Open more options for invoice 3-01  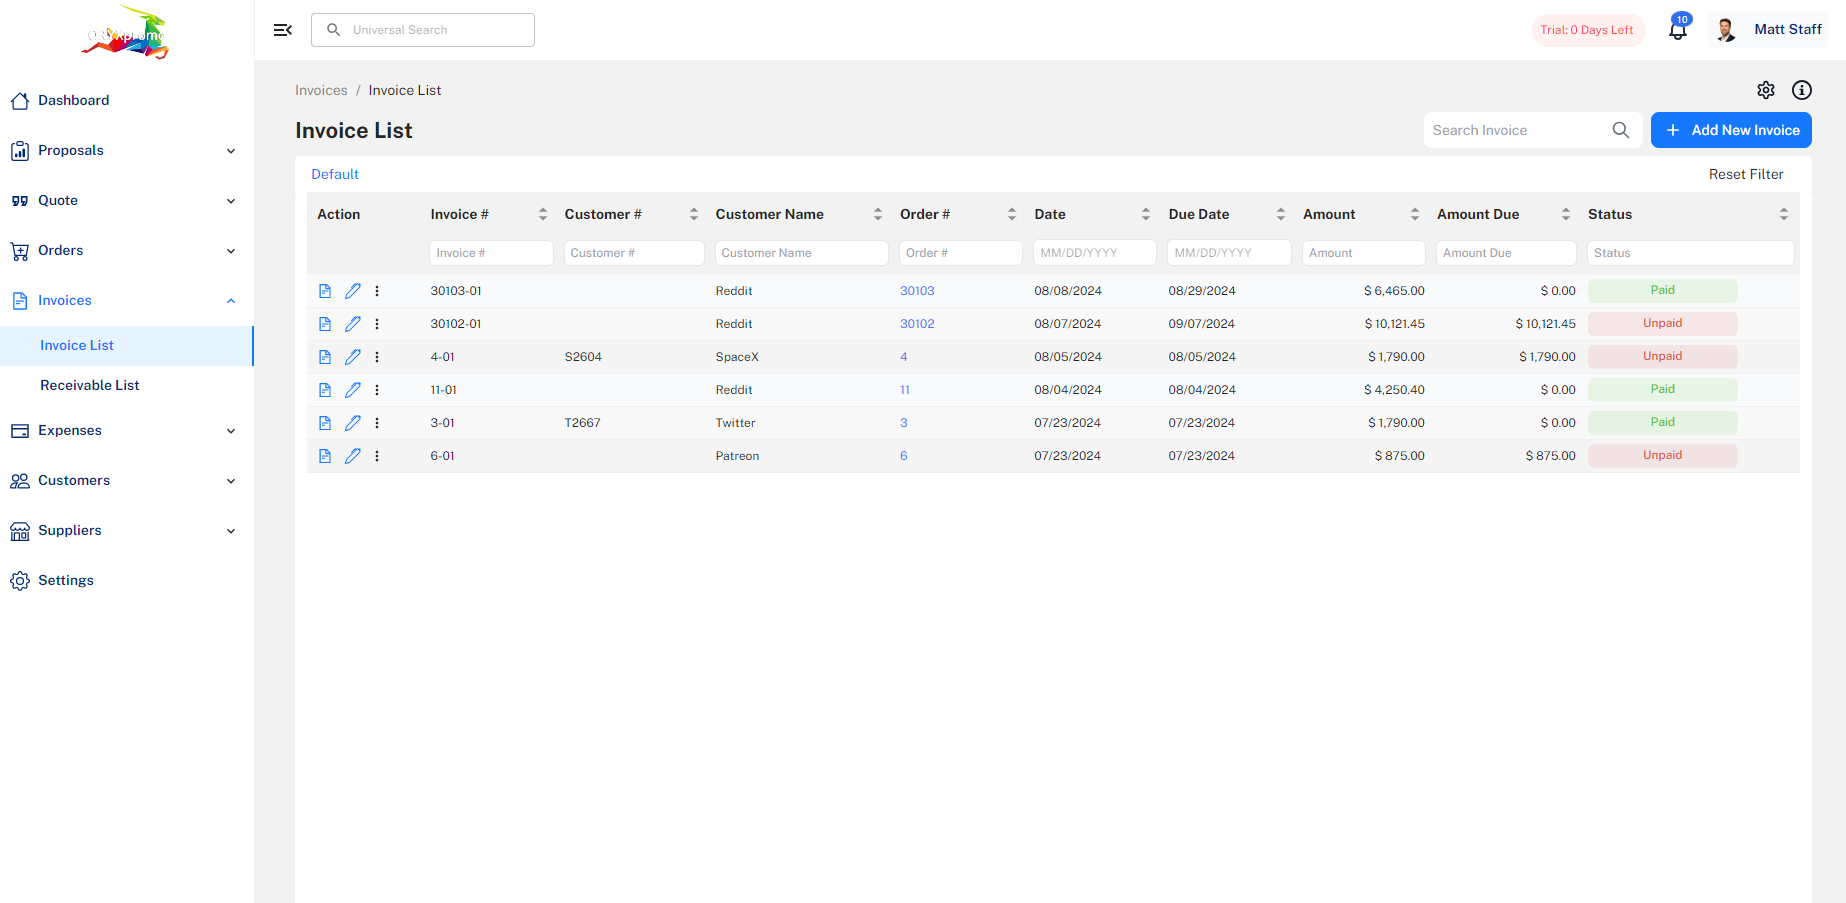(x=377, y=423)
